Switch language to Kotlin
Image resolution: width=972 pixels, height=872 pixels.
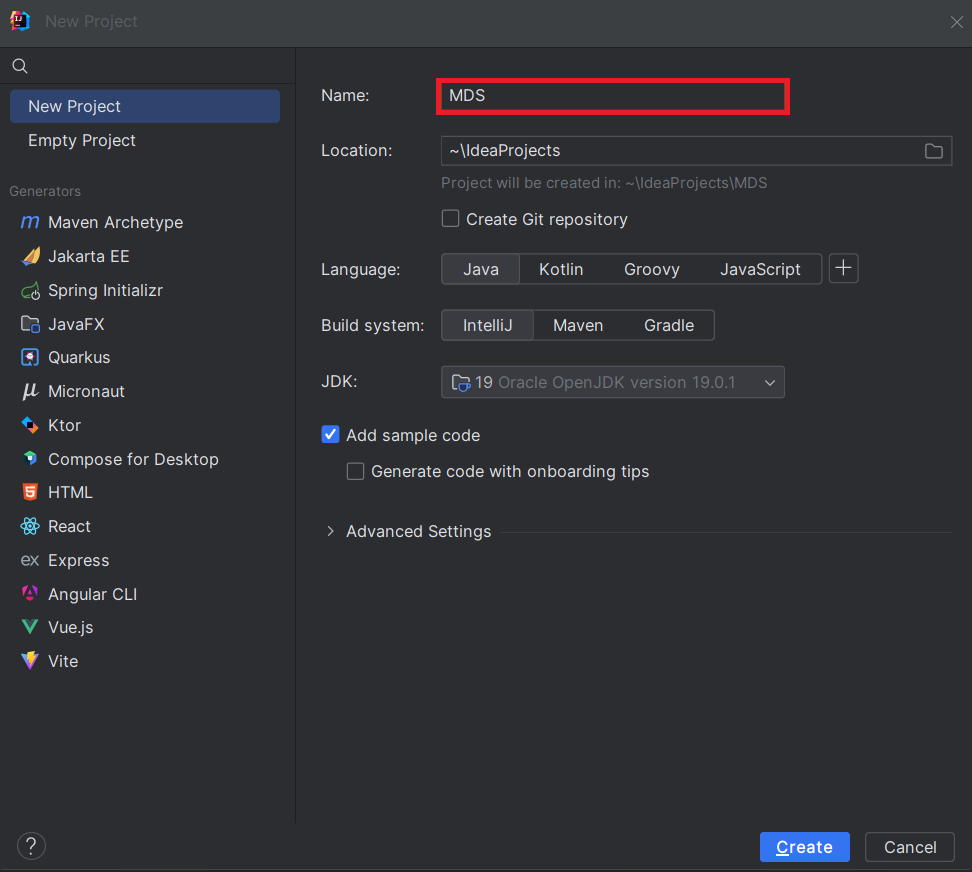coord(560,269)
